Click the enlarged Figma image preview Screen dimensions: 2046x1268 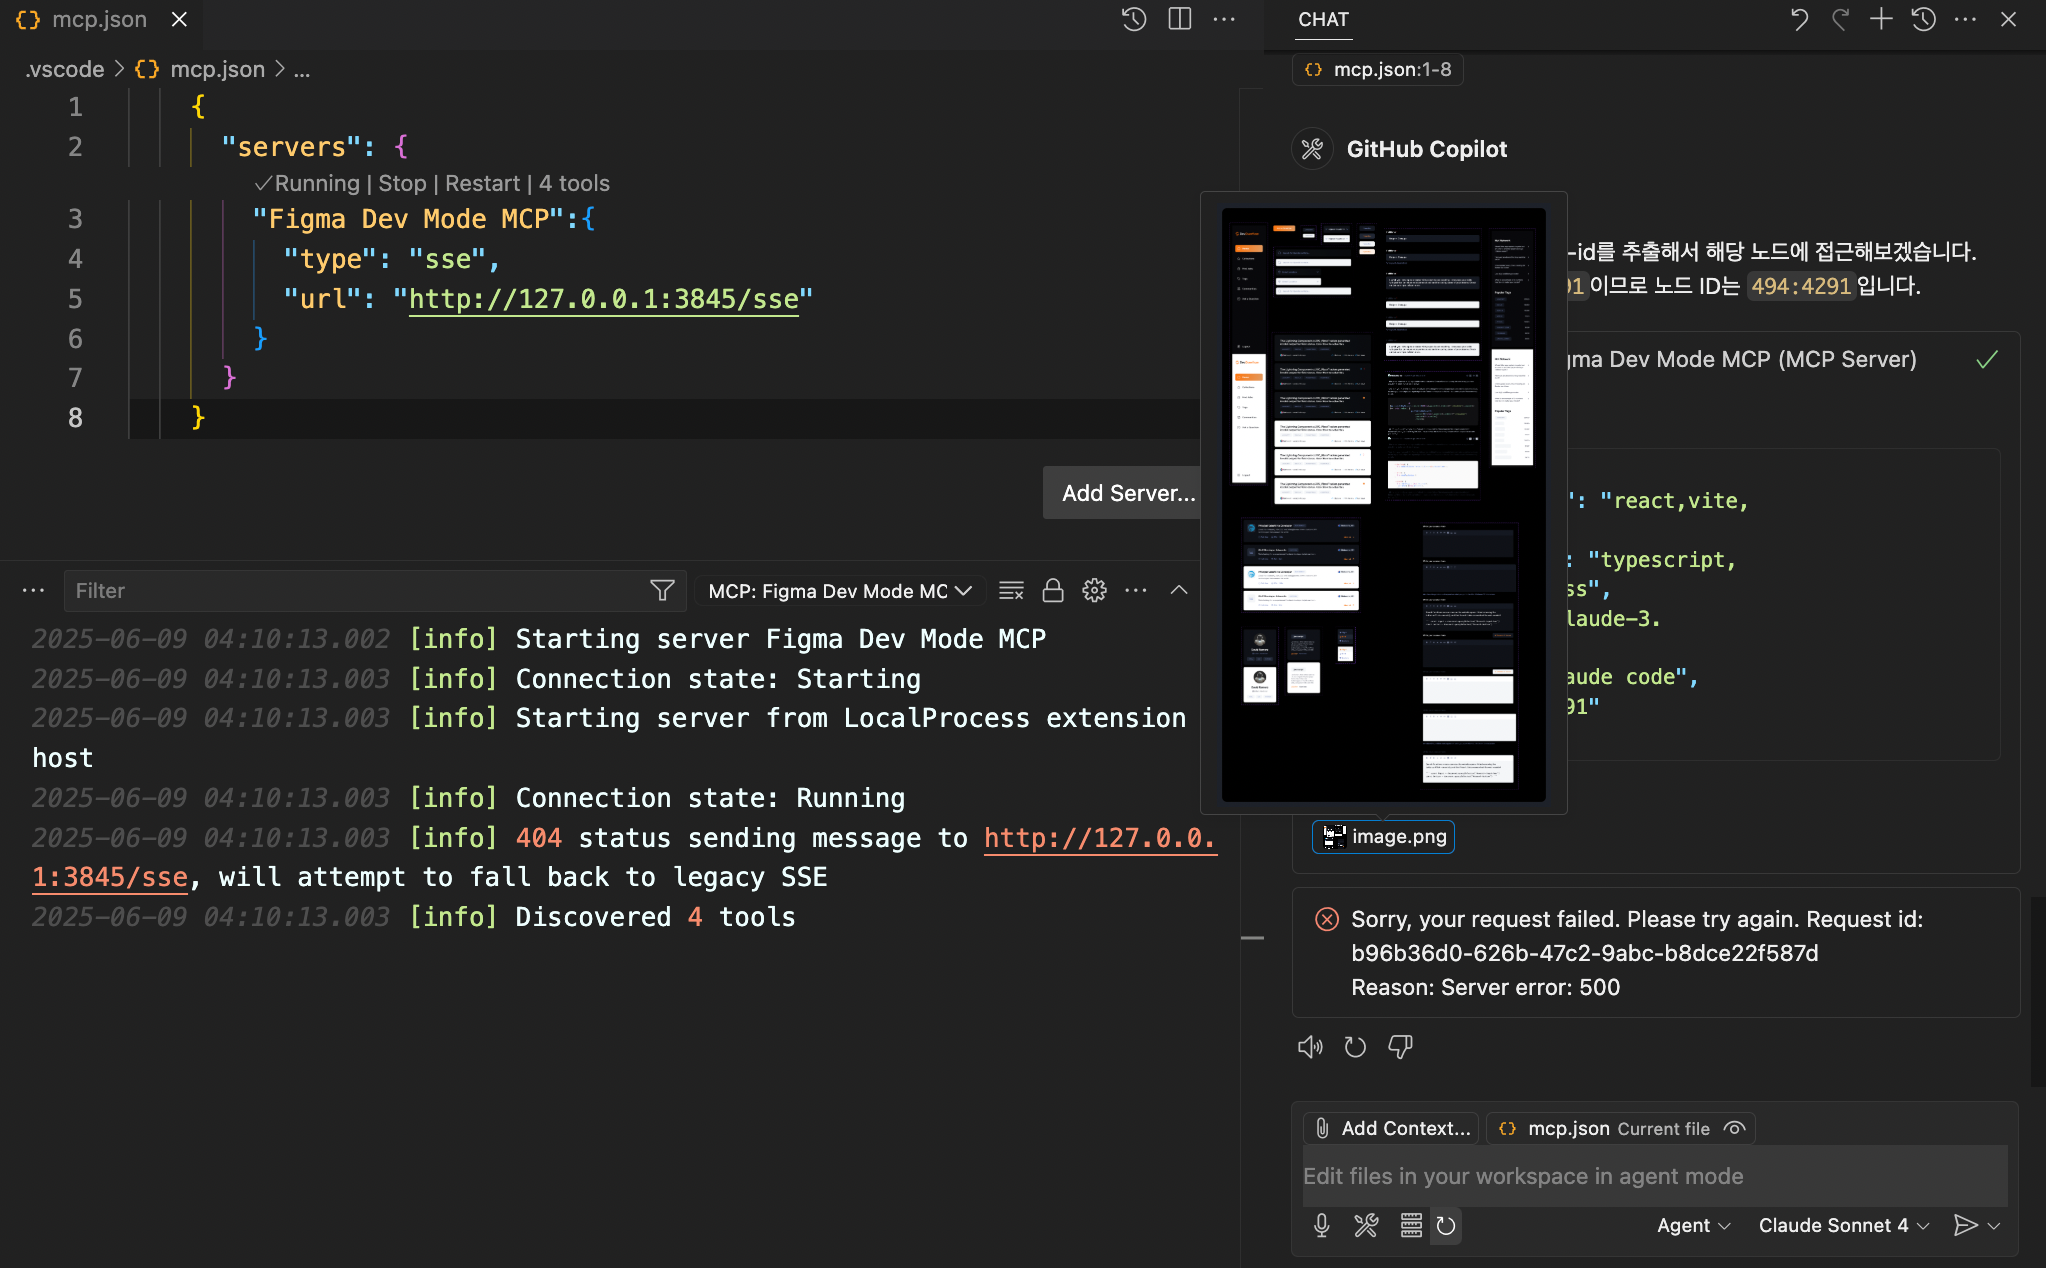[x=1383, y=504]
